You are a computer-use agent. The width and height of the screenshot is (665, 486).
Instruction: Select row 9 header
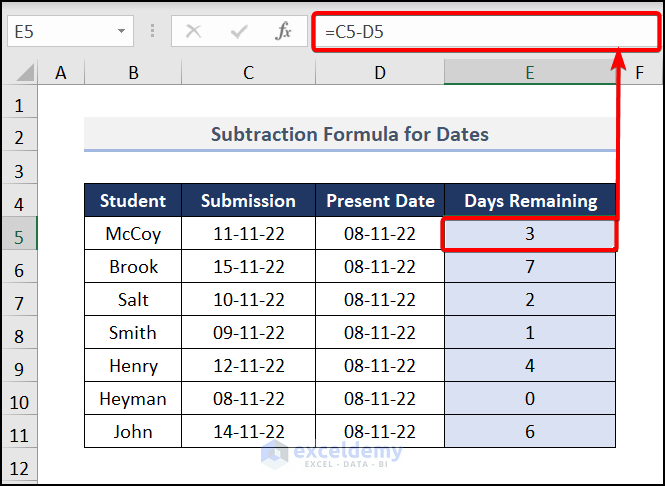click(x=21, y=366)
